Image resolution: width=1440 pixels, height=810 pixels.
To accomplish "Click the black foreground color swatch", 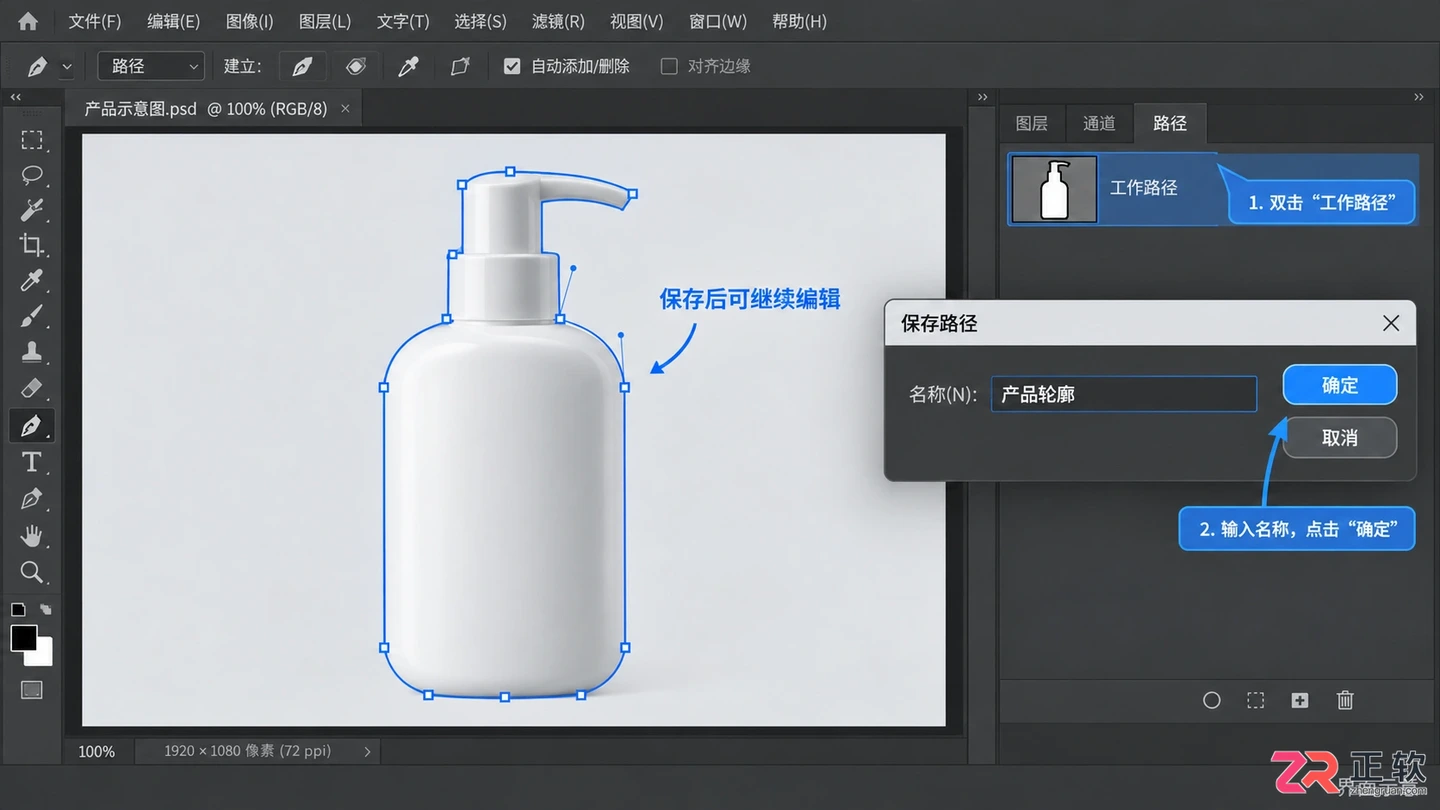I will 24,638.
